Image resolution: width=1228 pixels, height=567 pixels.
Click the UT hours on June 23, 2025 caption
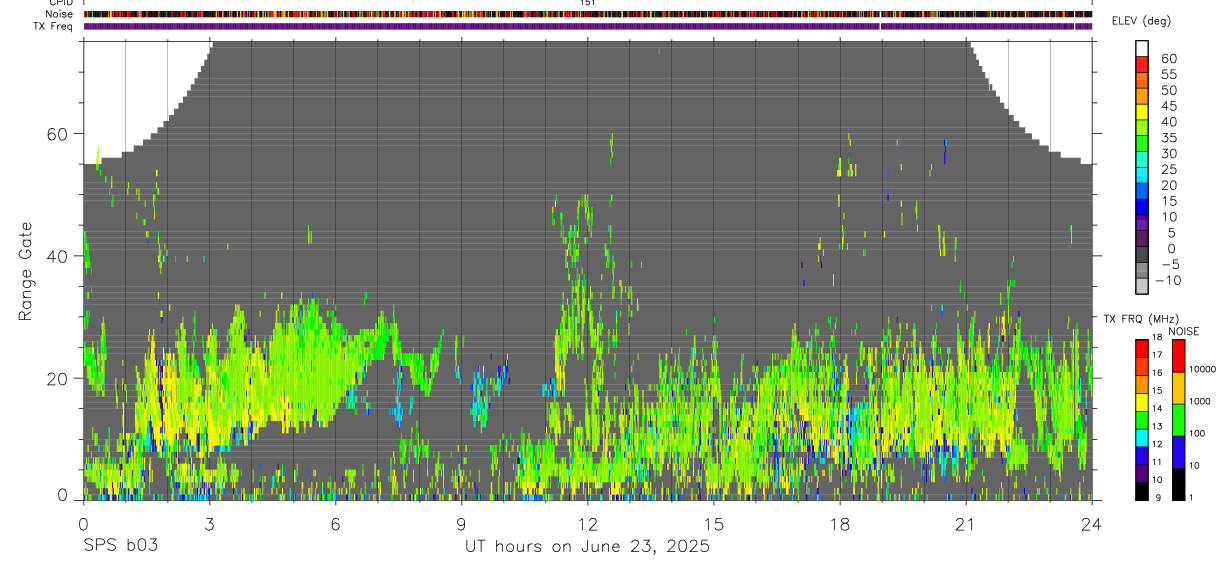coord(587,546)
